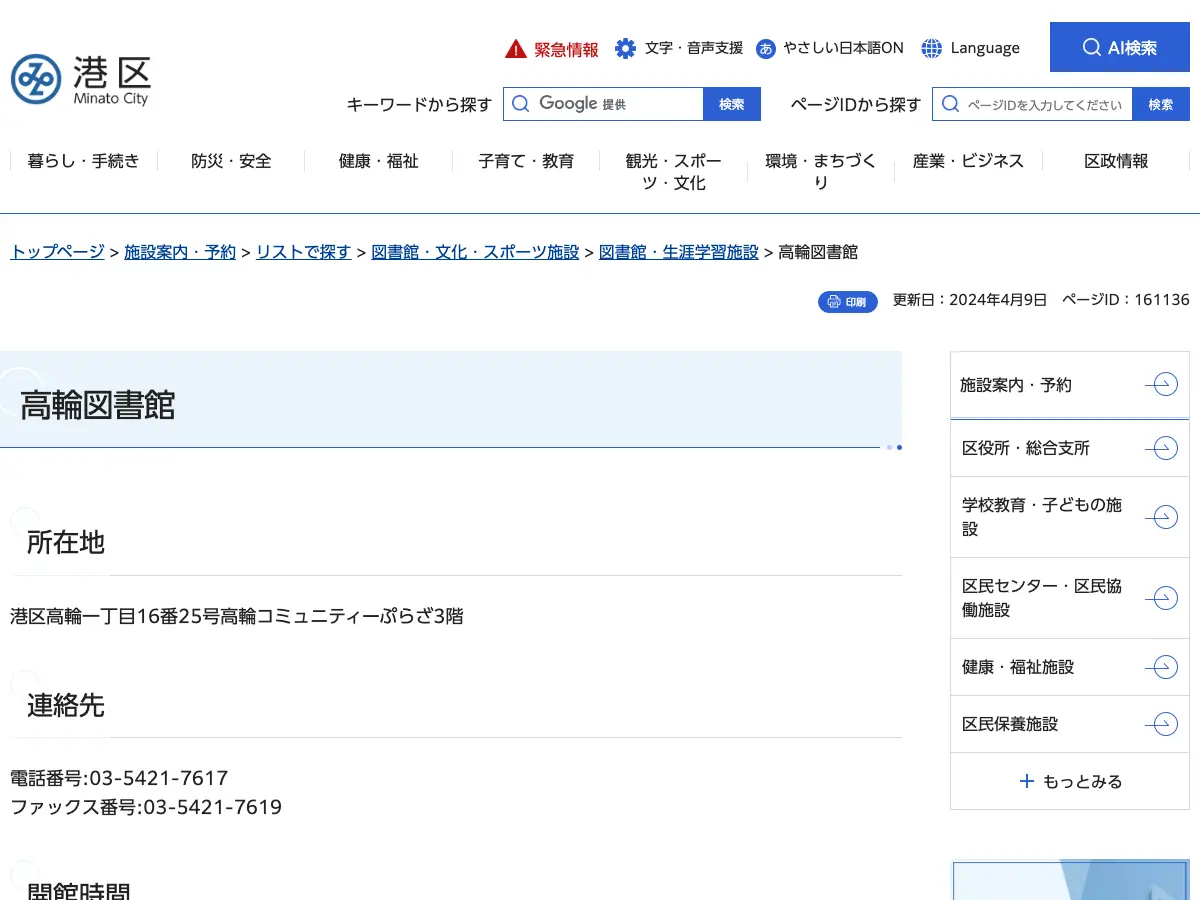Click the arrow icon beside 区役所・総合支所

click(1161, 448)
